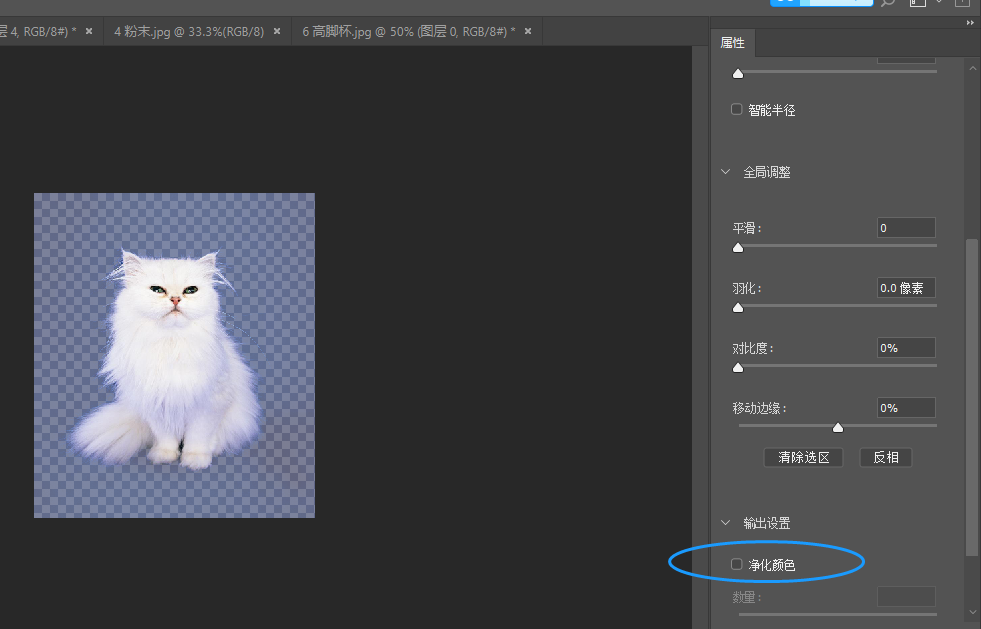Collapse the 输出设置 section chevron
The image size is (981, 629).
[726, 523]
